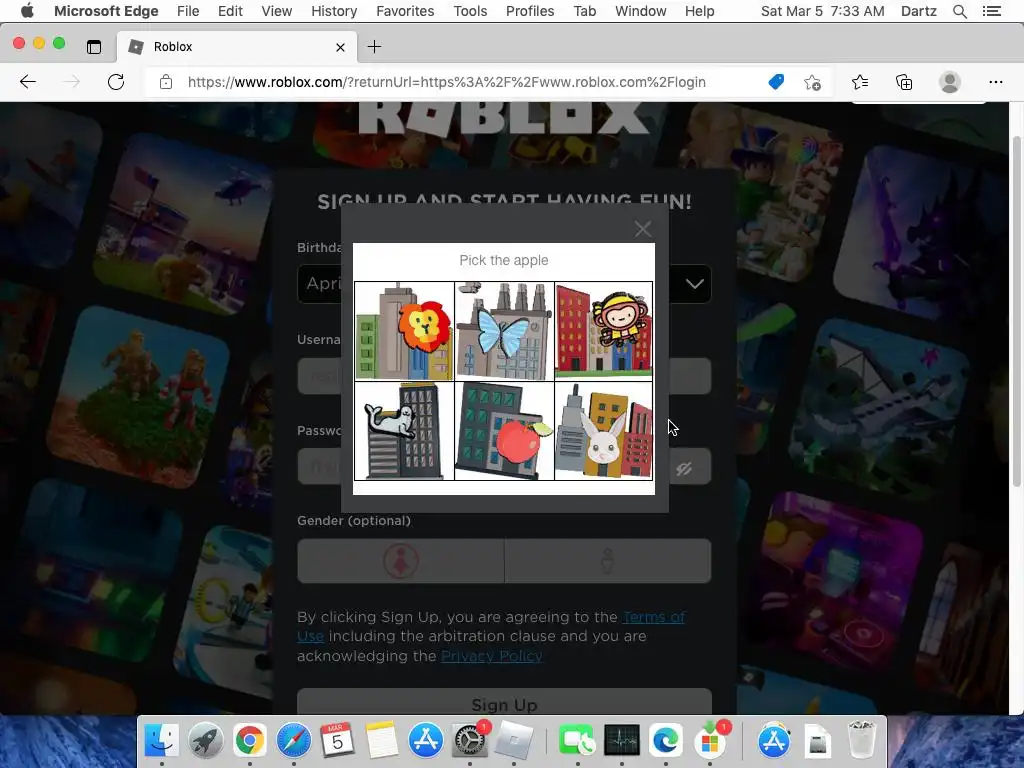Open System Preferences from the dock
The height and width of the screenshot is (768, 1024).
click(x=470, y=741)
